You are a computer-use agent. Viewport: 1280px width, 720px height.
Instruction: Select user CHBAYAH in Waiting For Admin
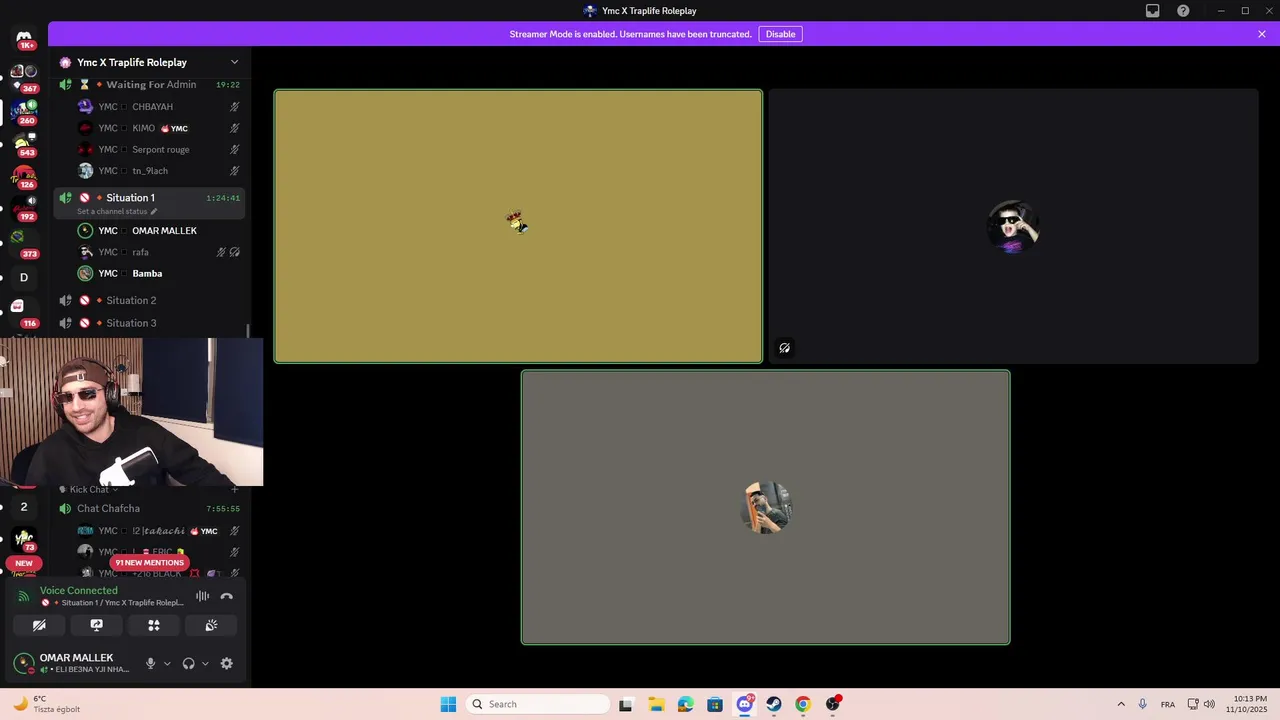(x=160, y=107)
